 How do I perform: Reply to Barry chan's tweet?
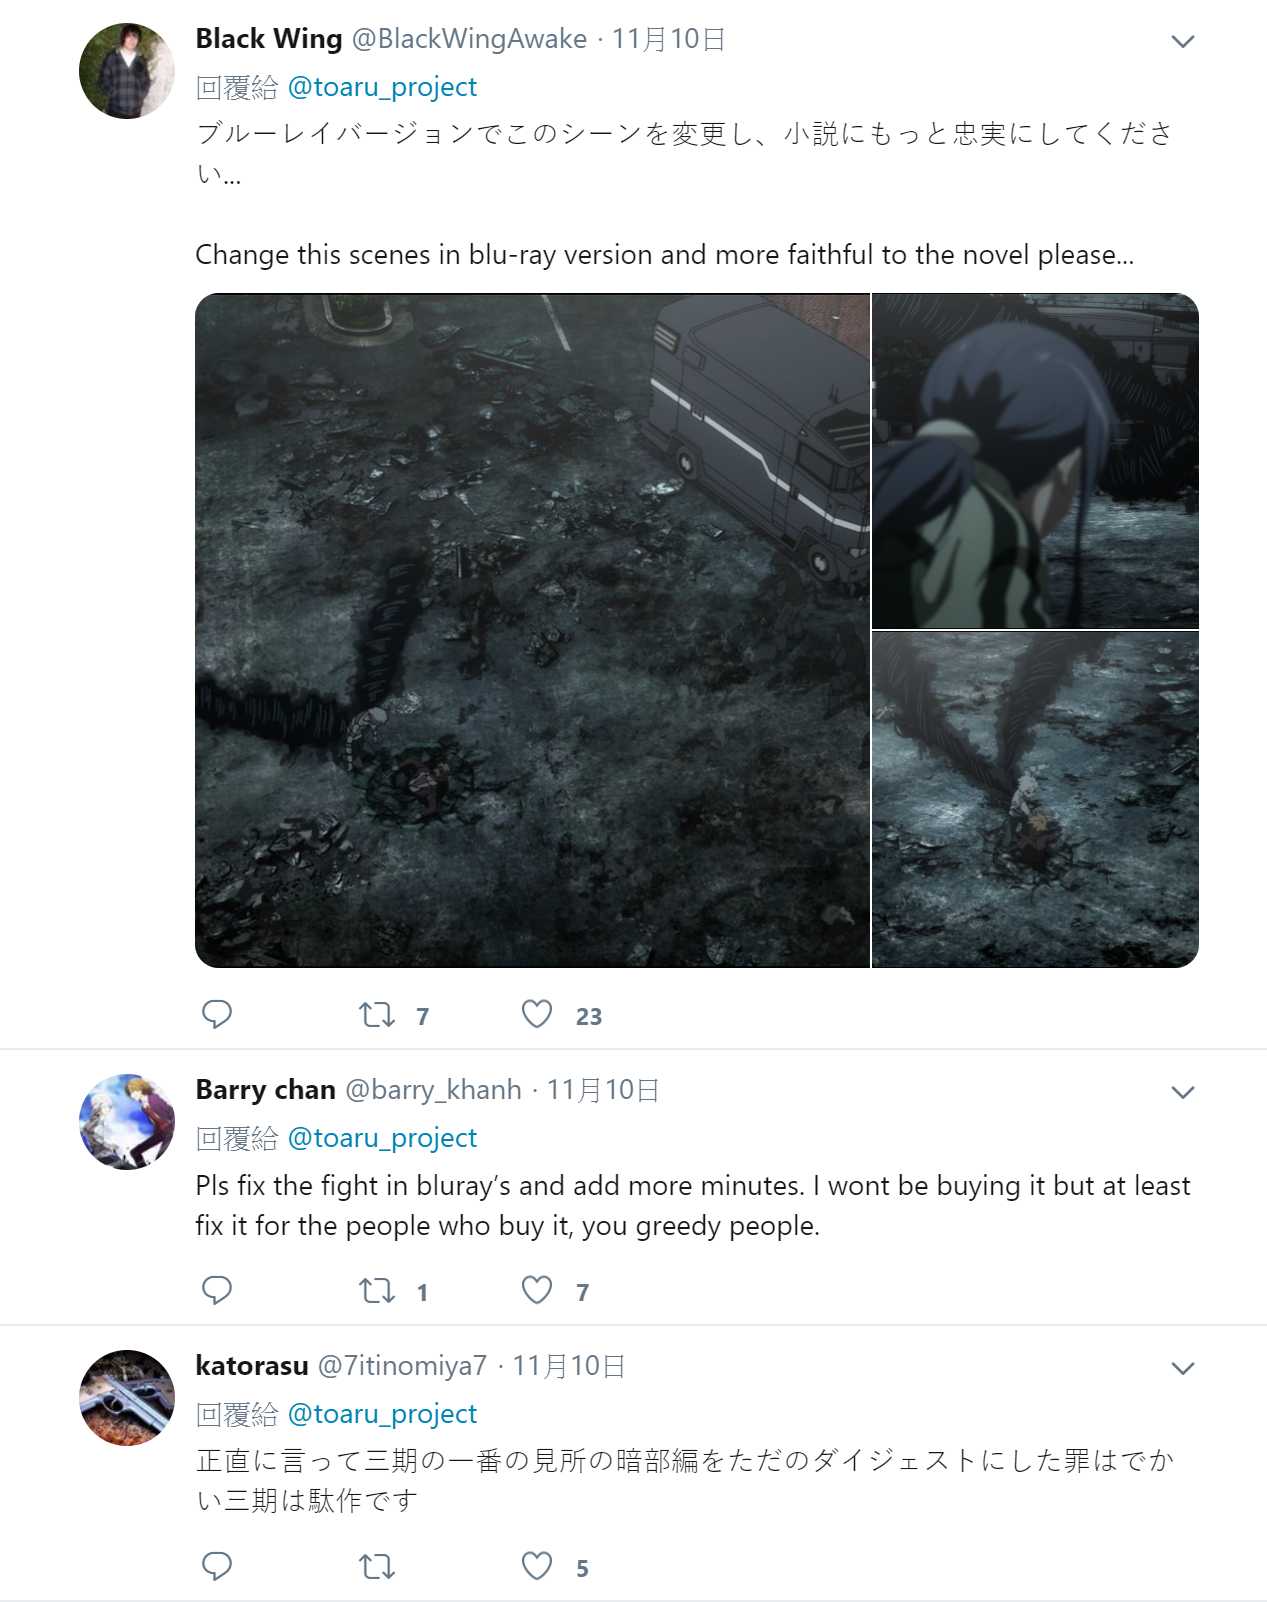tap(217, 1290)
